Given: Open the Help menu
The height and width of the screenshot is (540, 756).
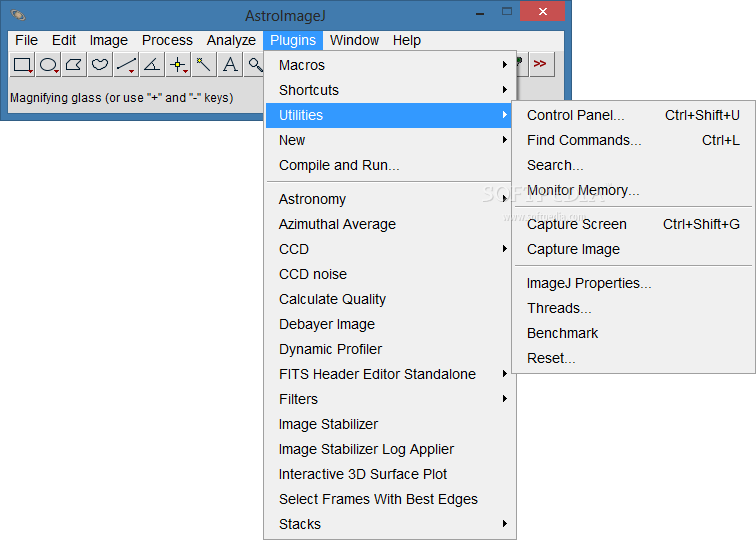Looking at the screenshot, I should click(406, 40).
